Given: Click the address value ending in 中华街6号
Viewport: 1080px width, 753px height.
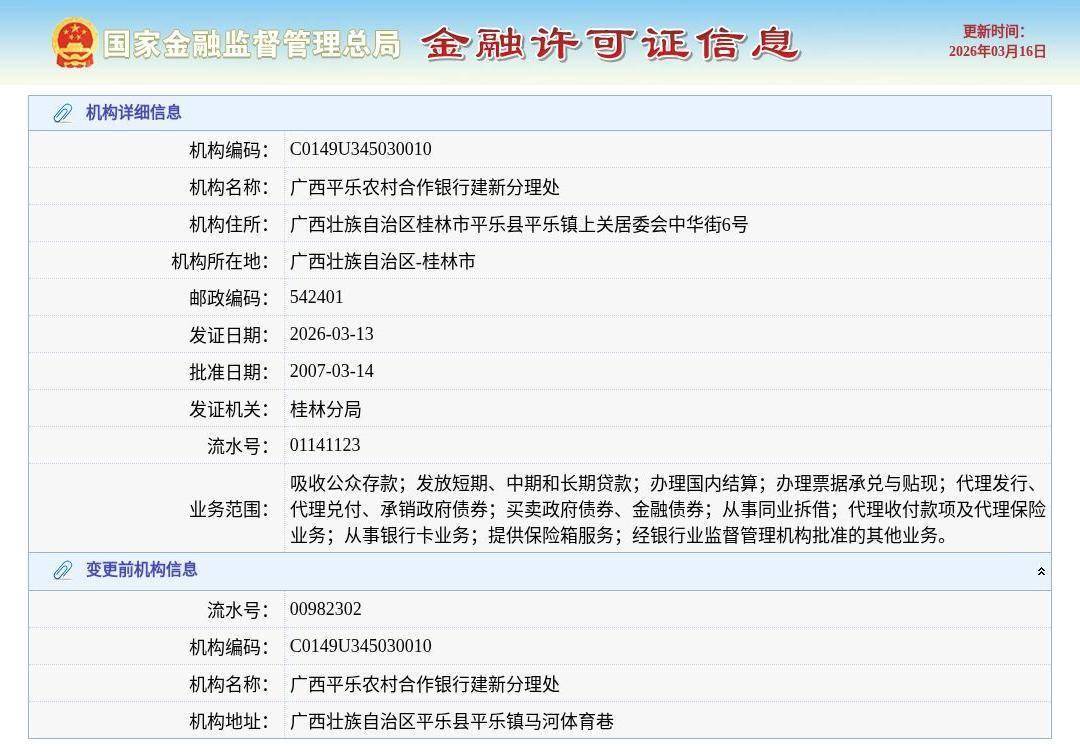Looking at the screenshot, I should point(518,225).
